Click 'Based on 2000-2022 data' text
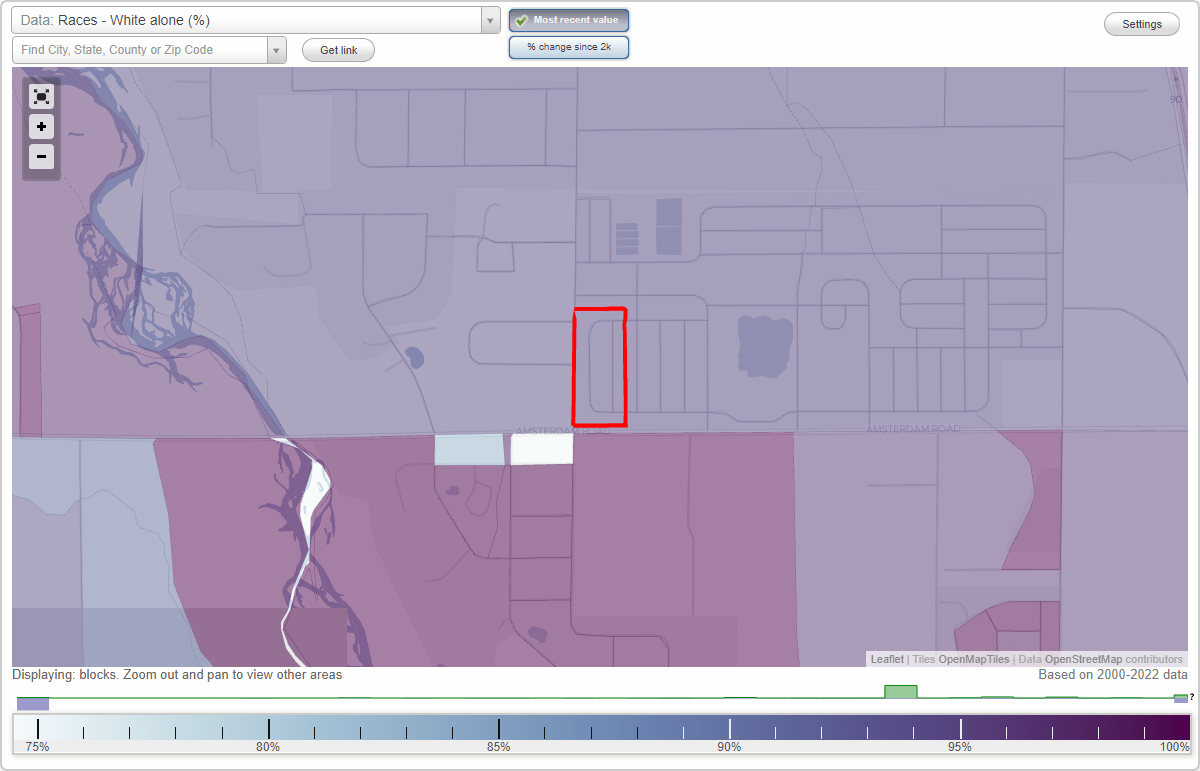1200x771 pixels. tap(1113, 675)
